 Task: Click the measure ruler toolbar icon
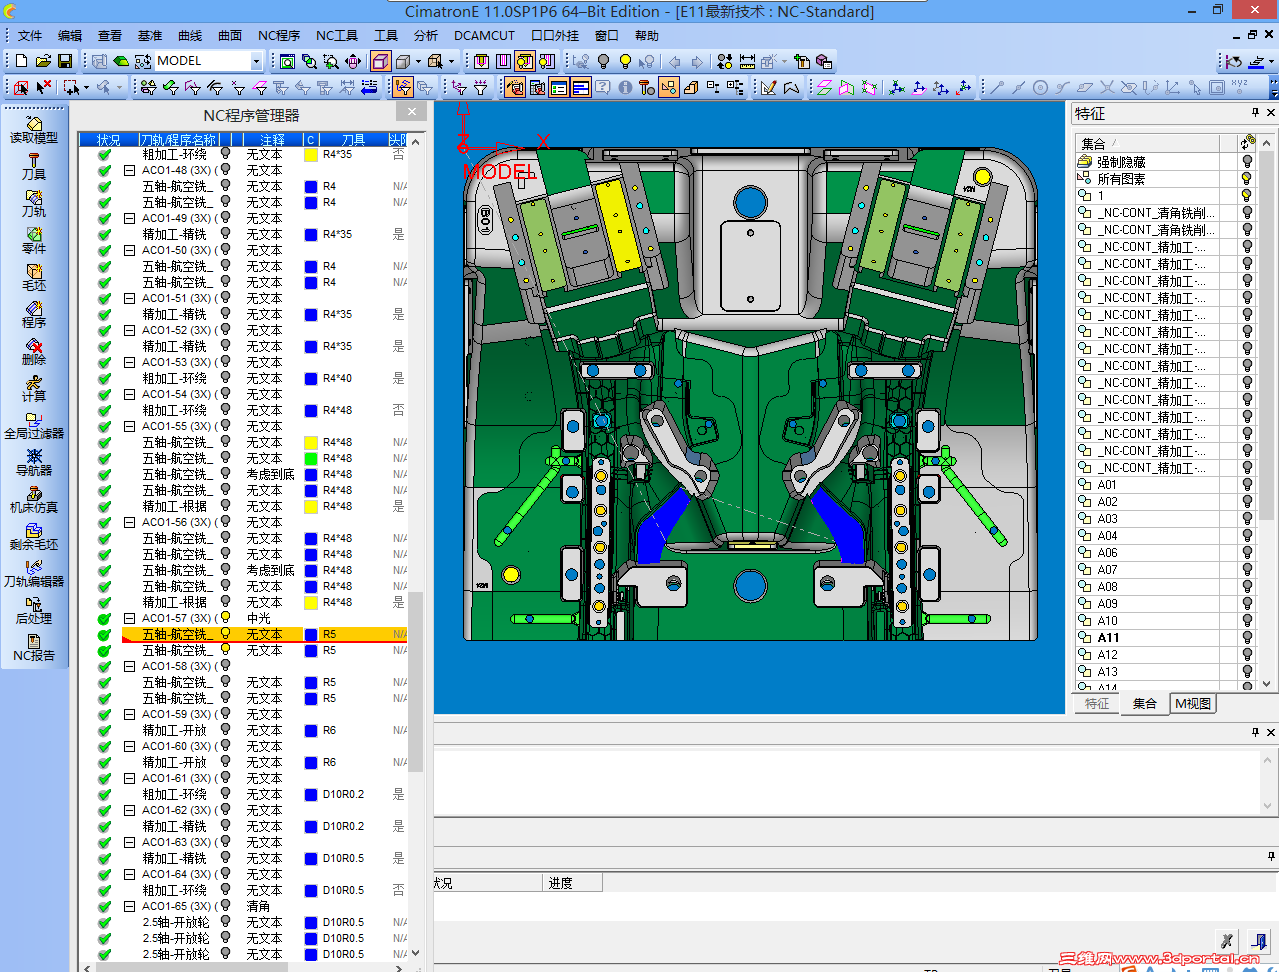click(747, 61)
